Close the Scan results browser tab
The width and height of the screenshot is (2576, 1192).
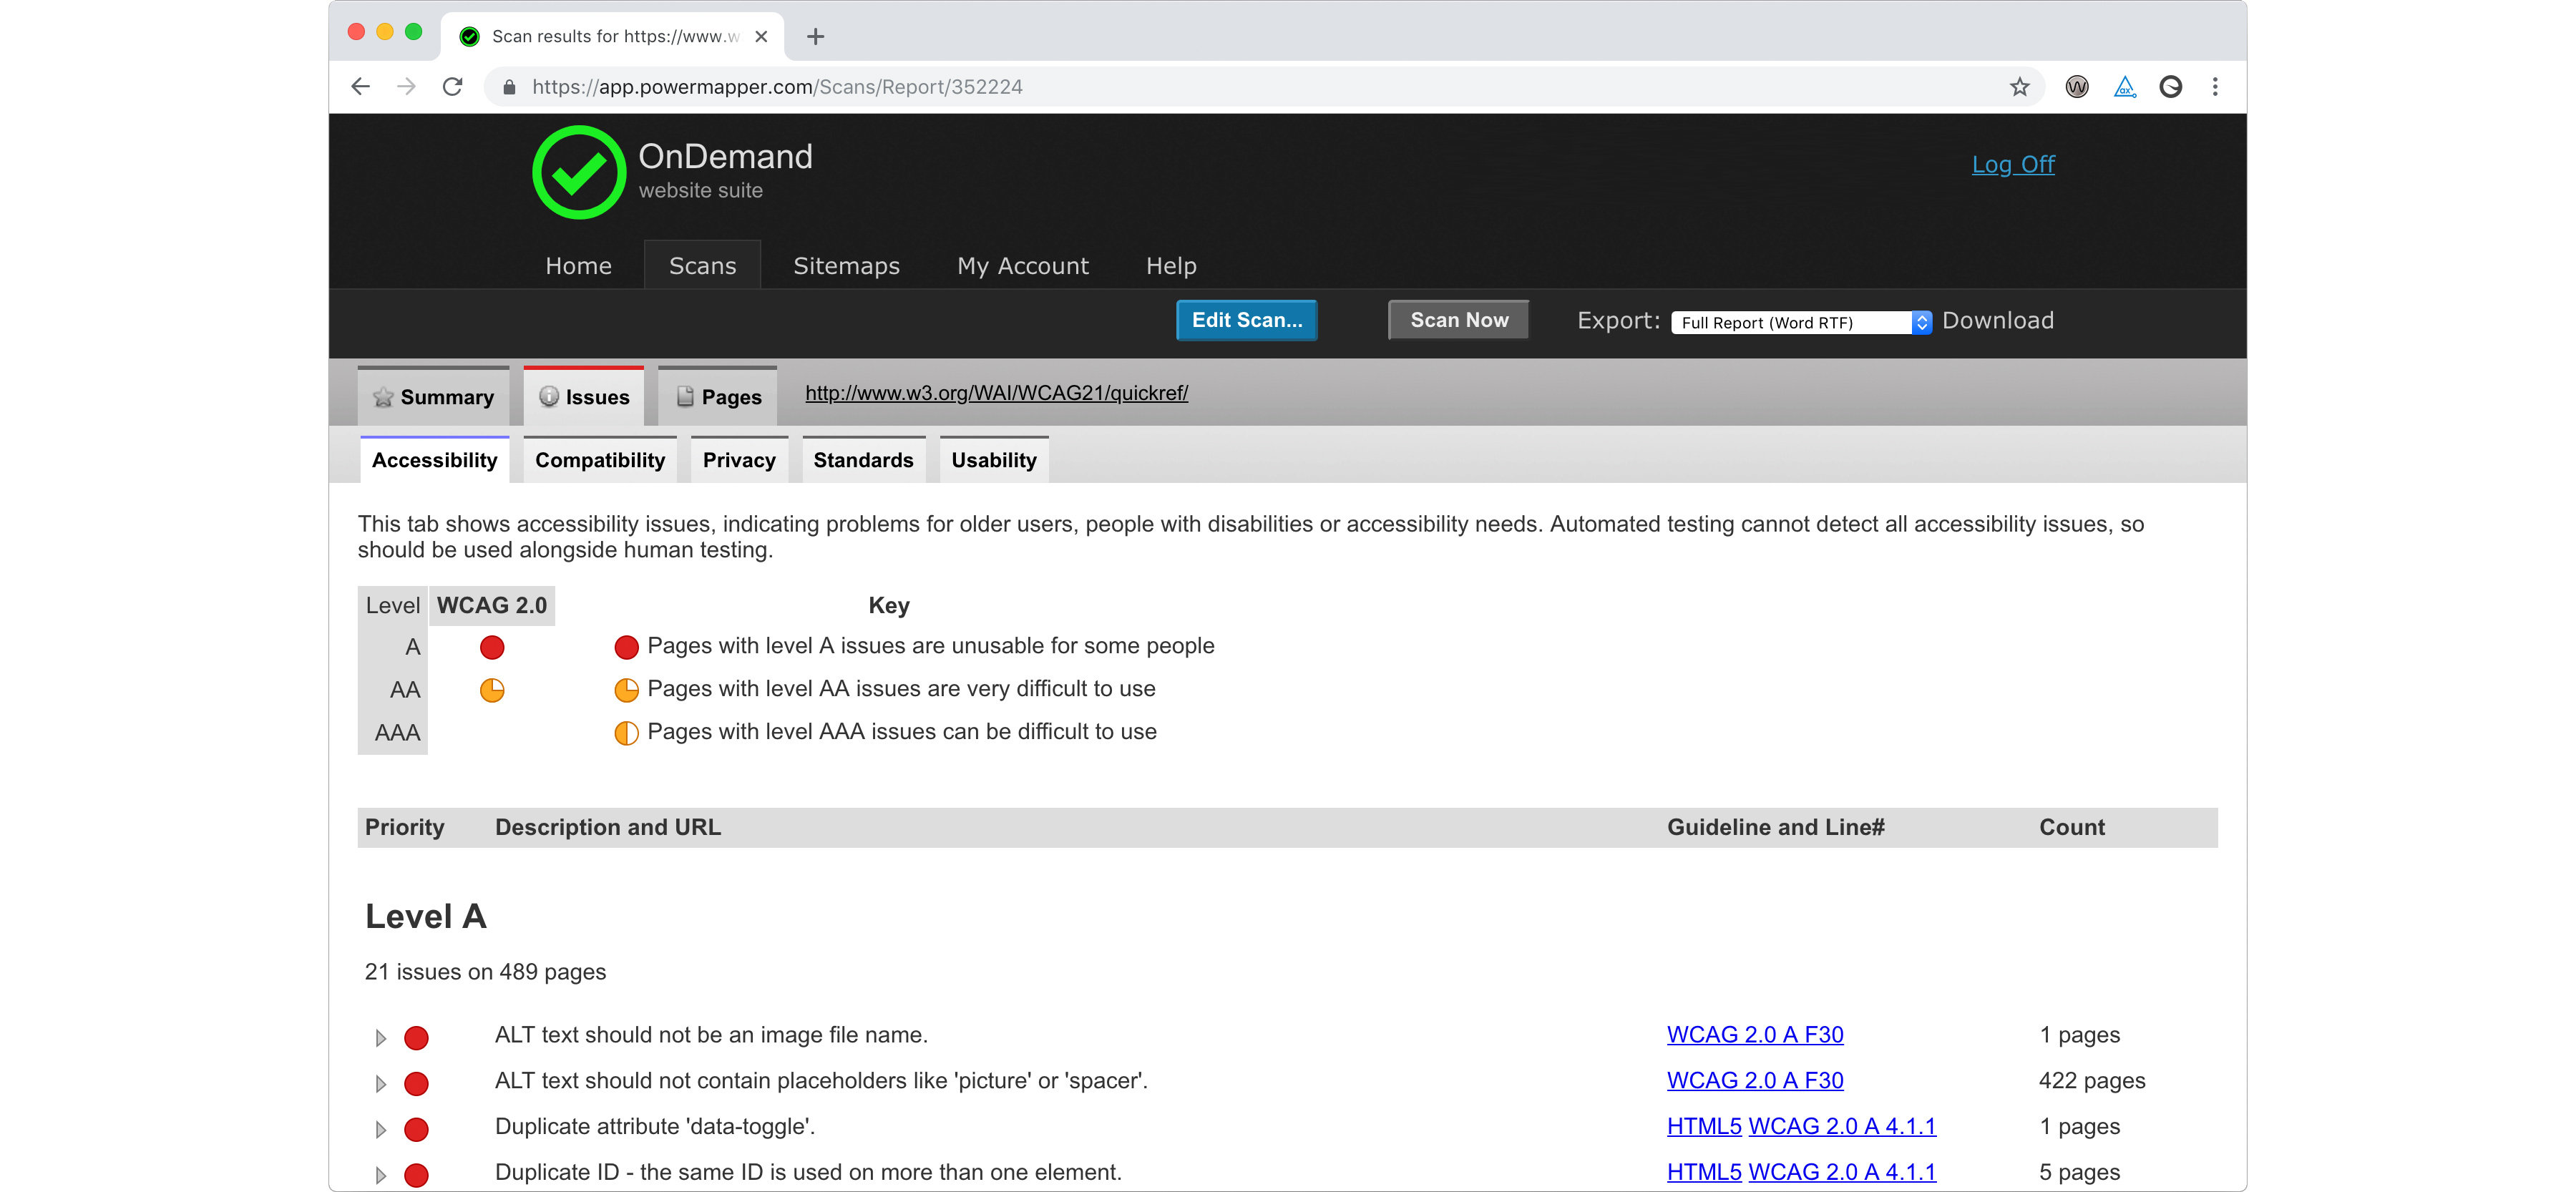[761, 37]
